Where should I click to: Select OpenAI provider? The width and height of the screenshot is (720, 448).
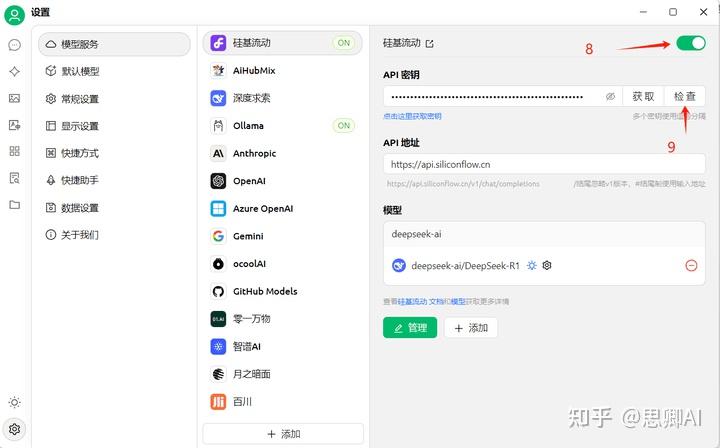tap(282, 181)
